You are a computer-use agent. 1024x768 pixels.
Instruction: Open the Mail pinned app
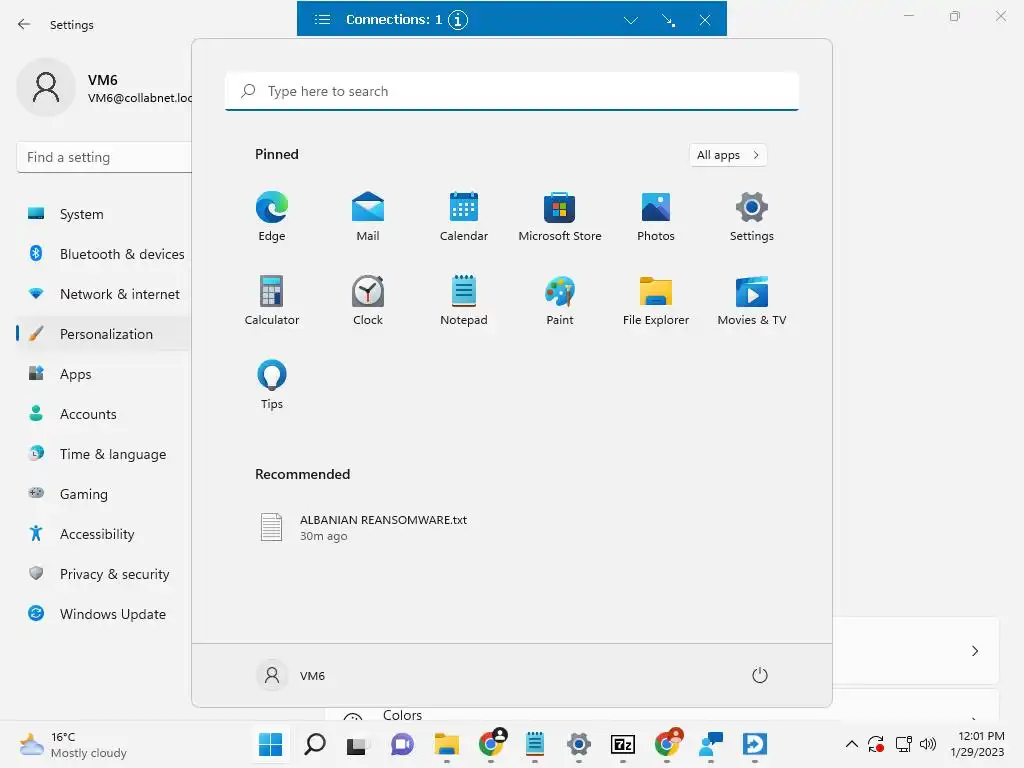[368, 216]
